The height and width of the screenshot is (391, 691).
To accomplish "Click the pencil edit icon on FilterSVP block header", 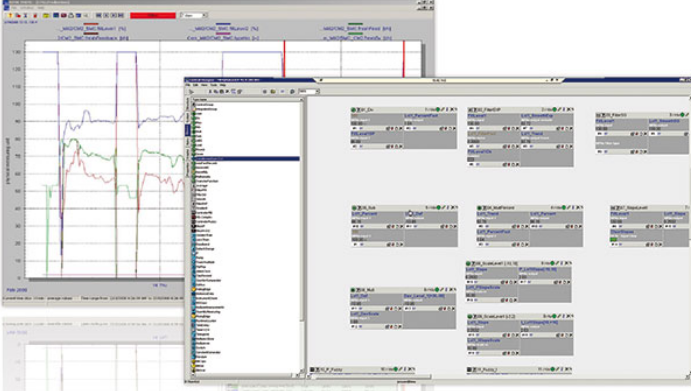I will tap(559, 109).
